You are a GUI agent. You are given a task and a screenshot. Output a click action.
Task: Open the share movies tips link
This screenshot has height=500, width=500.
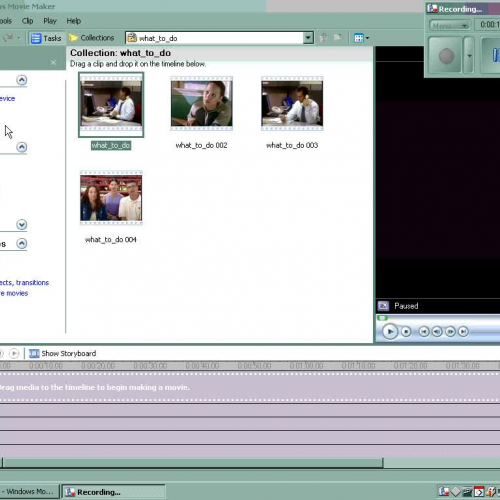14,293
